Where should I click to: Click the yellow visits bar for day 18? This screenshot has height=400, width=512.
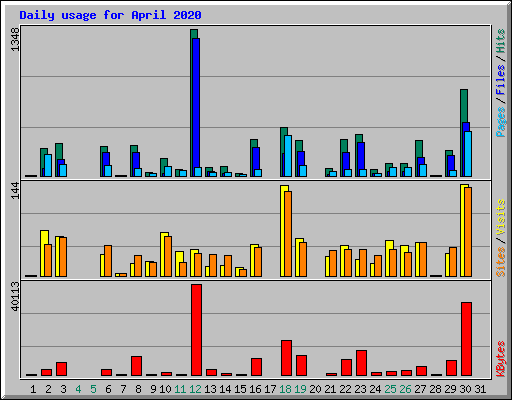coord(283,231)
